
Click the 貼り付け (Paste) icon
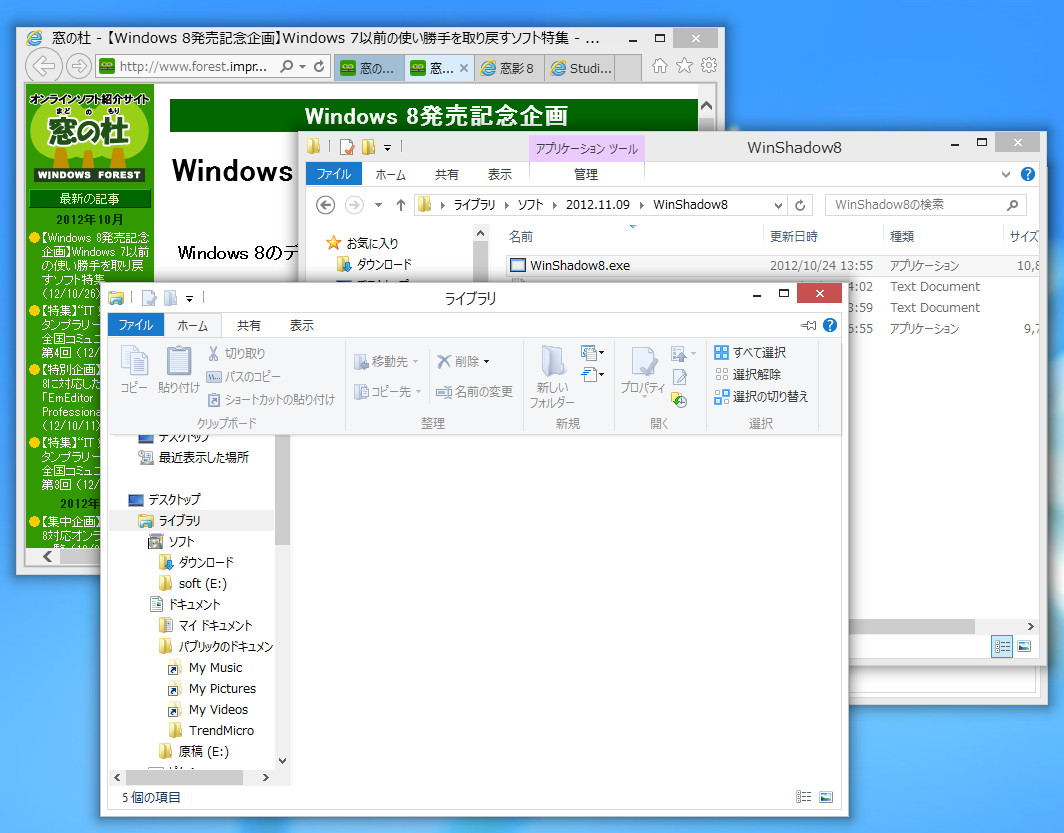click(178, 367)
